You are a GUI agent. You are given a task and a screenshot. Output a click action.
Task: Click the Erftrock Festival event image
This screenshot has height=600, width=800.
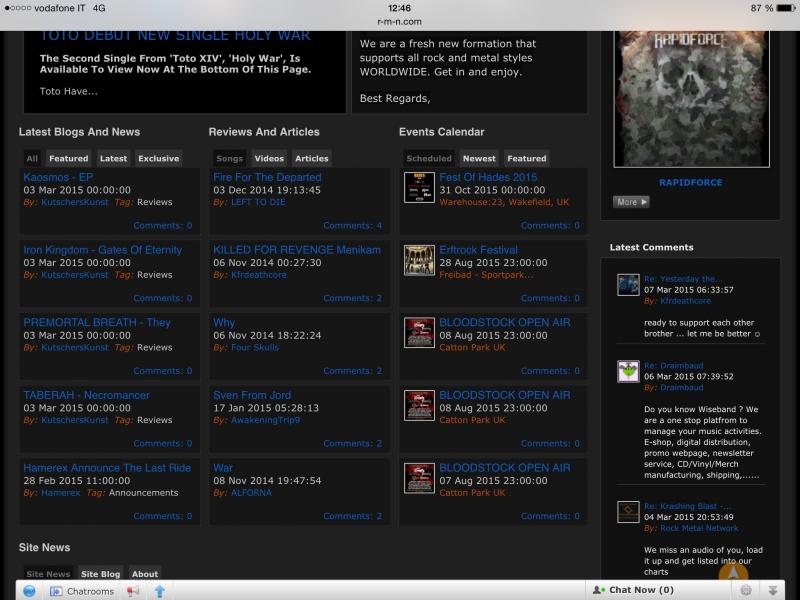click(x=418, y=260)
